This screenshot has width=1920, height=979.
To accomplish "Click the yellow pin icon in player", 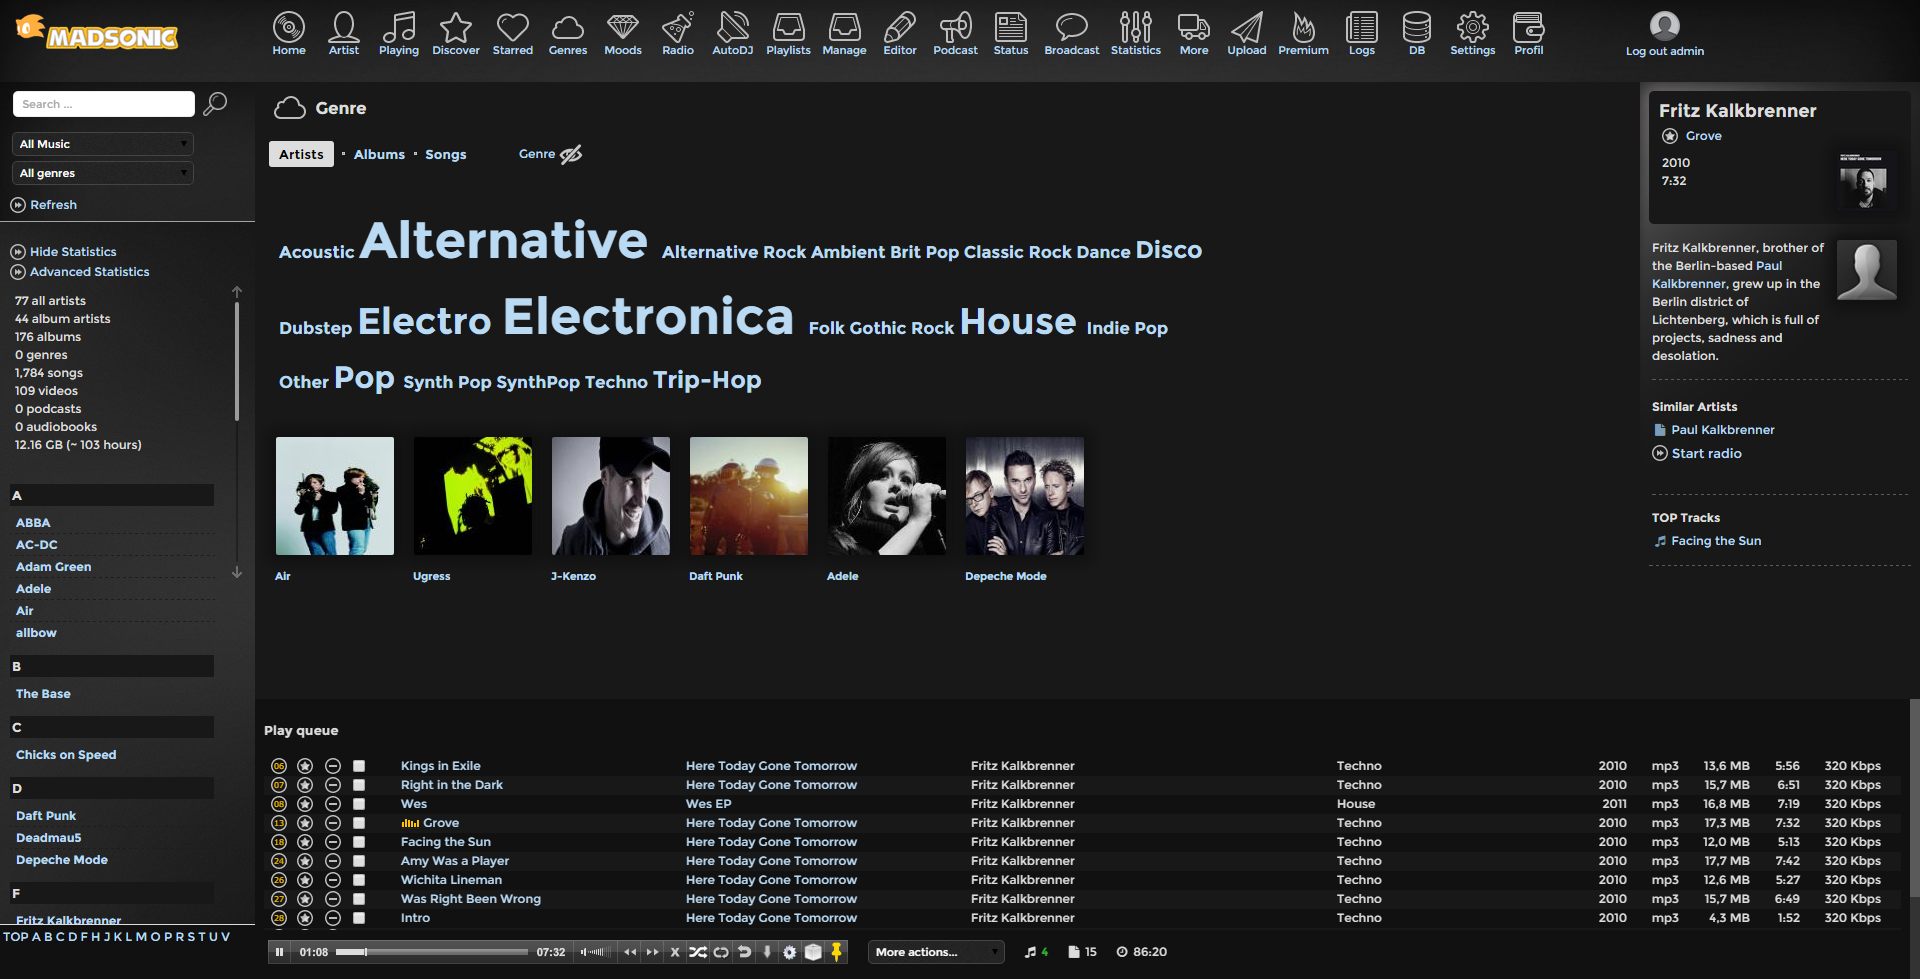I will coord(836,952).
